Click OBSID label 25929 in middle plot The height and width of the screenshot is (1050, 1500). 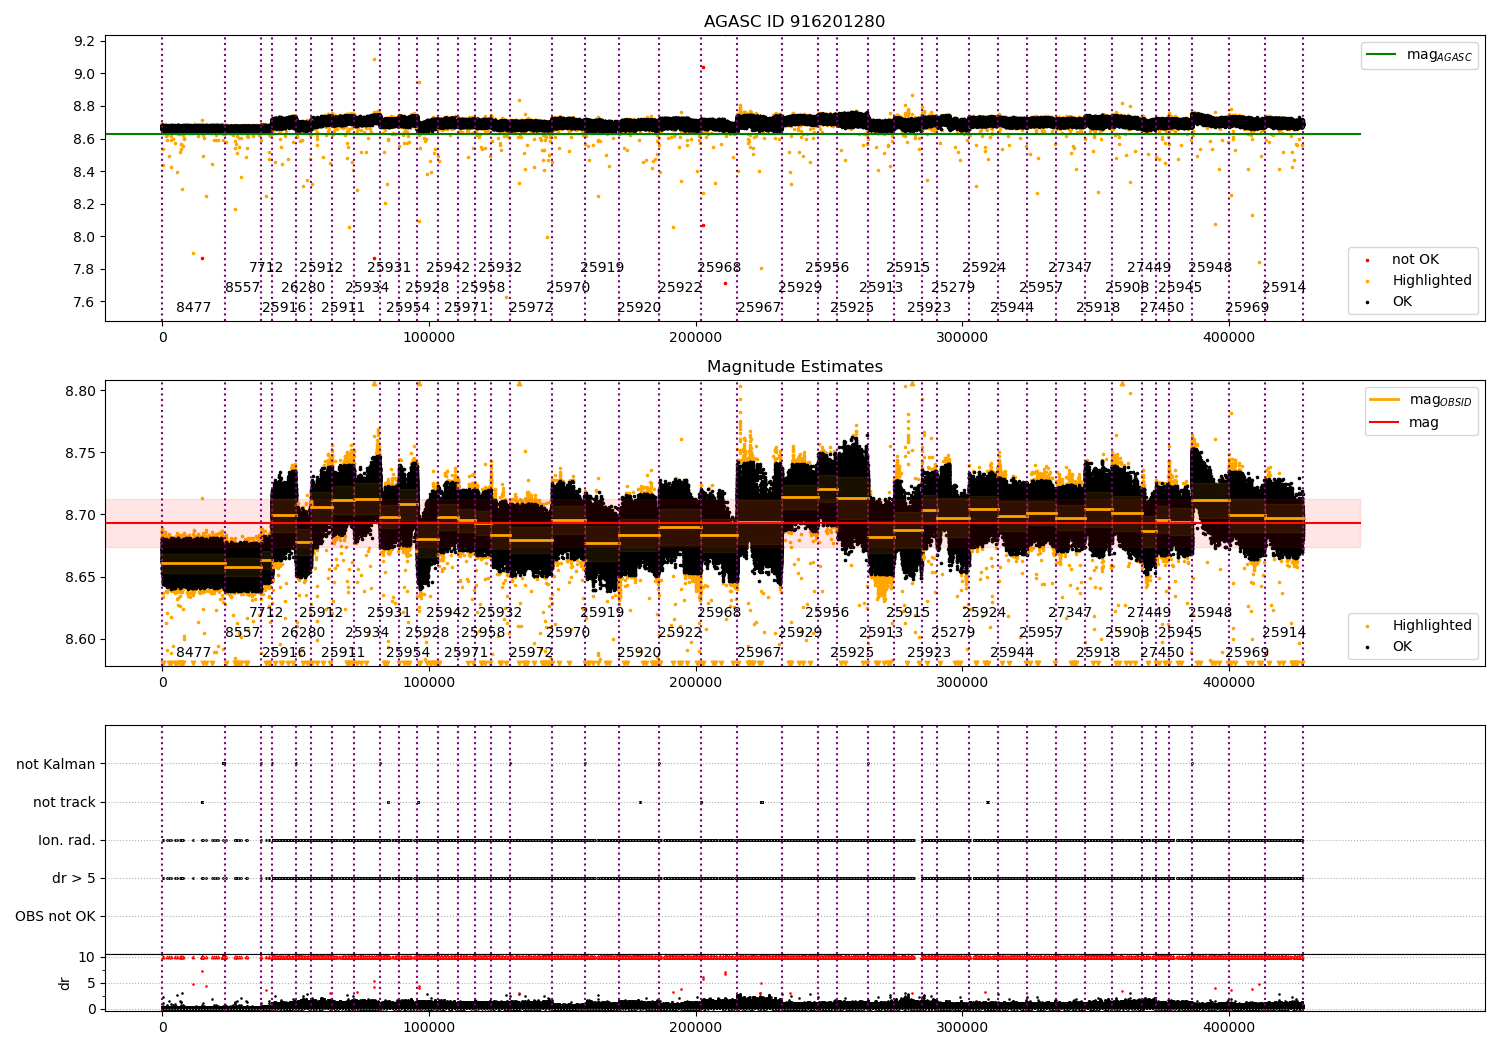pos(800,633)
